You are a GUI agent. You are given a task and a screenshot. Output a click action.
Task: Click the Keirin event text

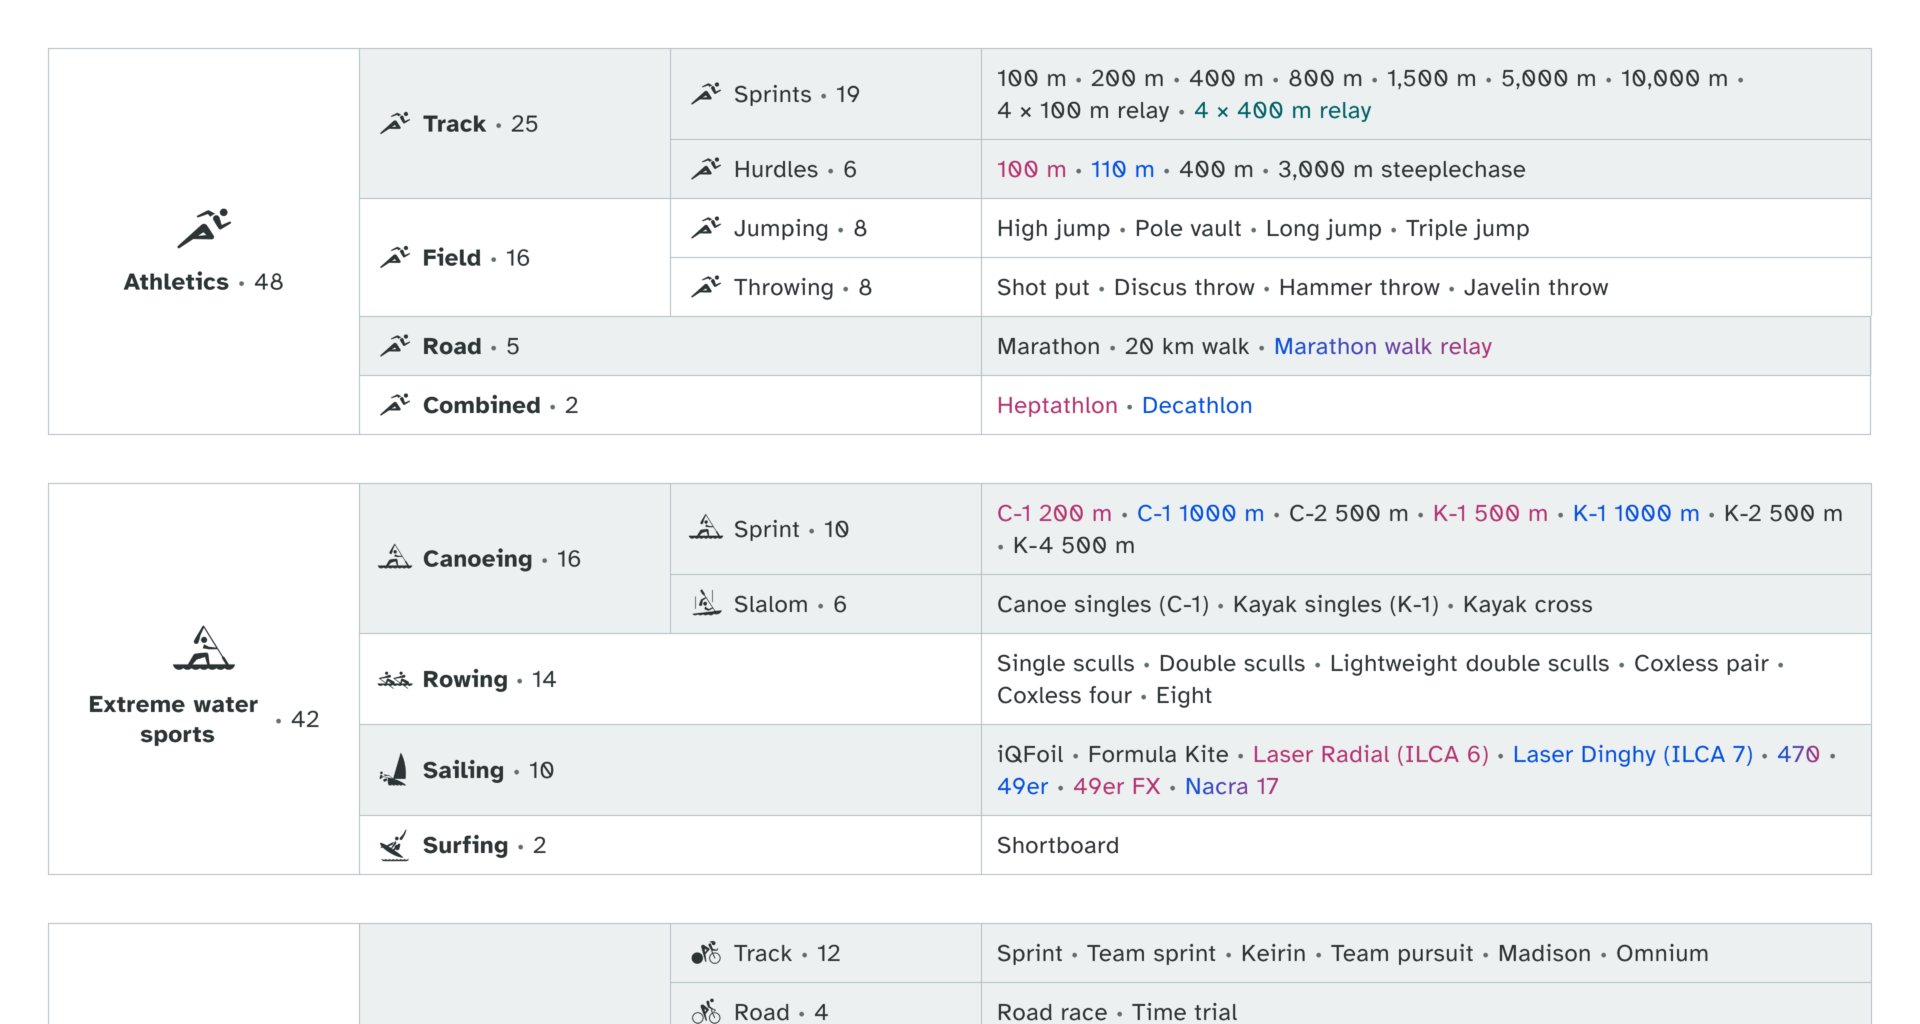(x=1273, y=953)
